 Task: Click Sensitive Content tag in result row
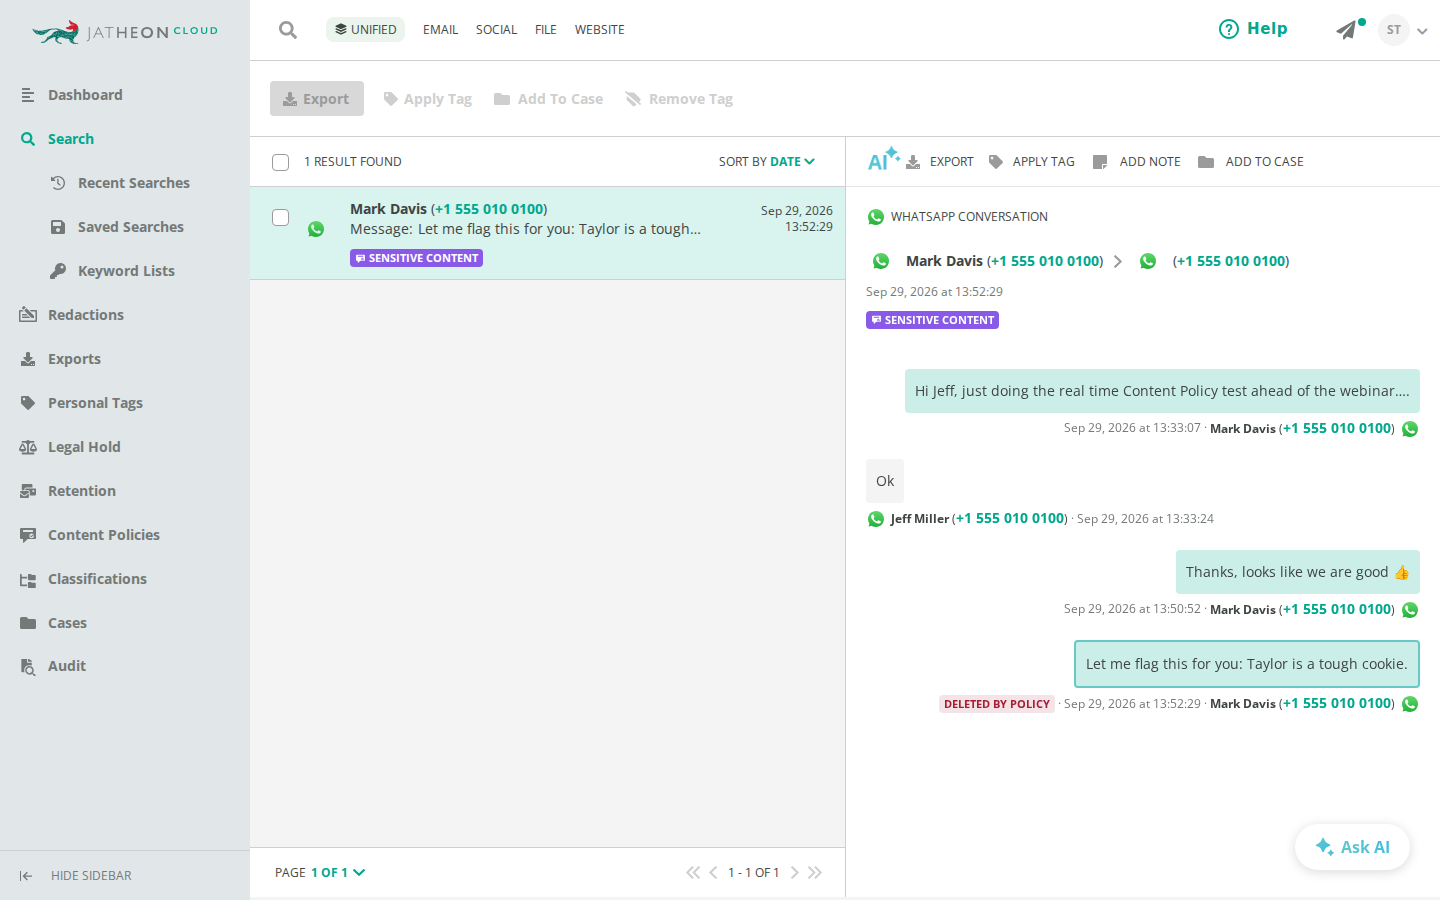416,258
